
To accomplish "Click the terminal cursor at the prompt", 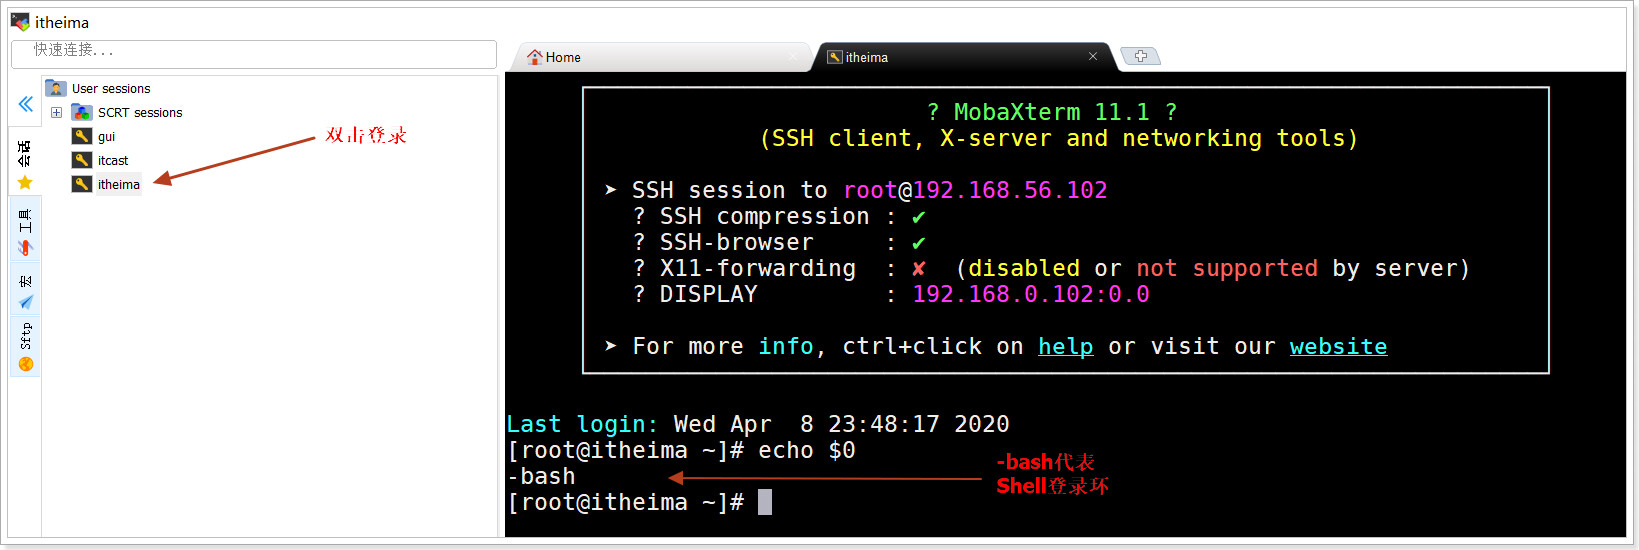I will pyautogui.click(x=765, y=502).
